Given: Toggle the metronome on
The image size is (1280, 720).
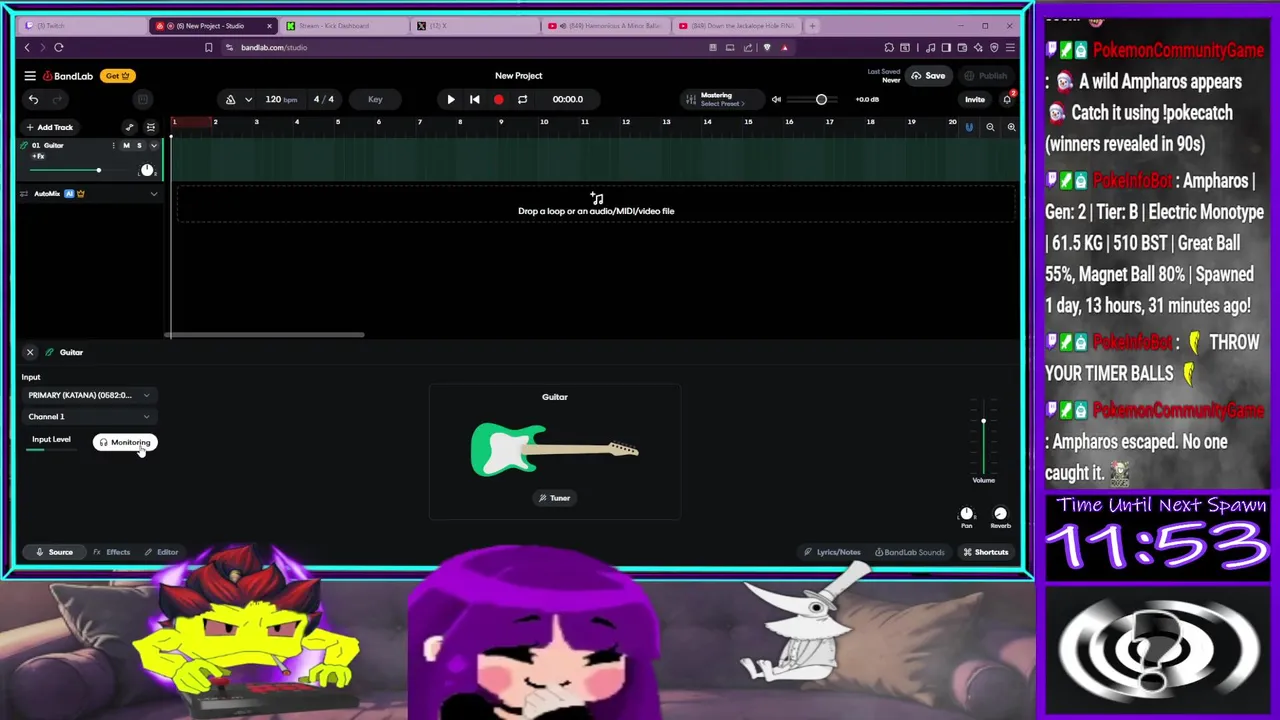Looking at the screenshot, I should [230, 99].
